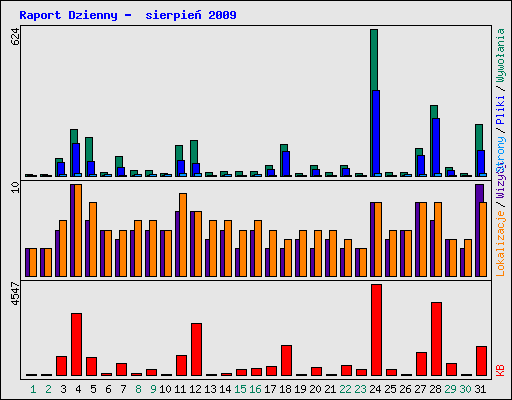This screenshot has height=400, width=512.
Task: Click the orange bar for day 11
Action: (183, 235)
